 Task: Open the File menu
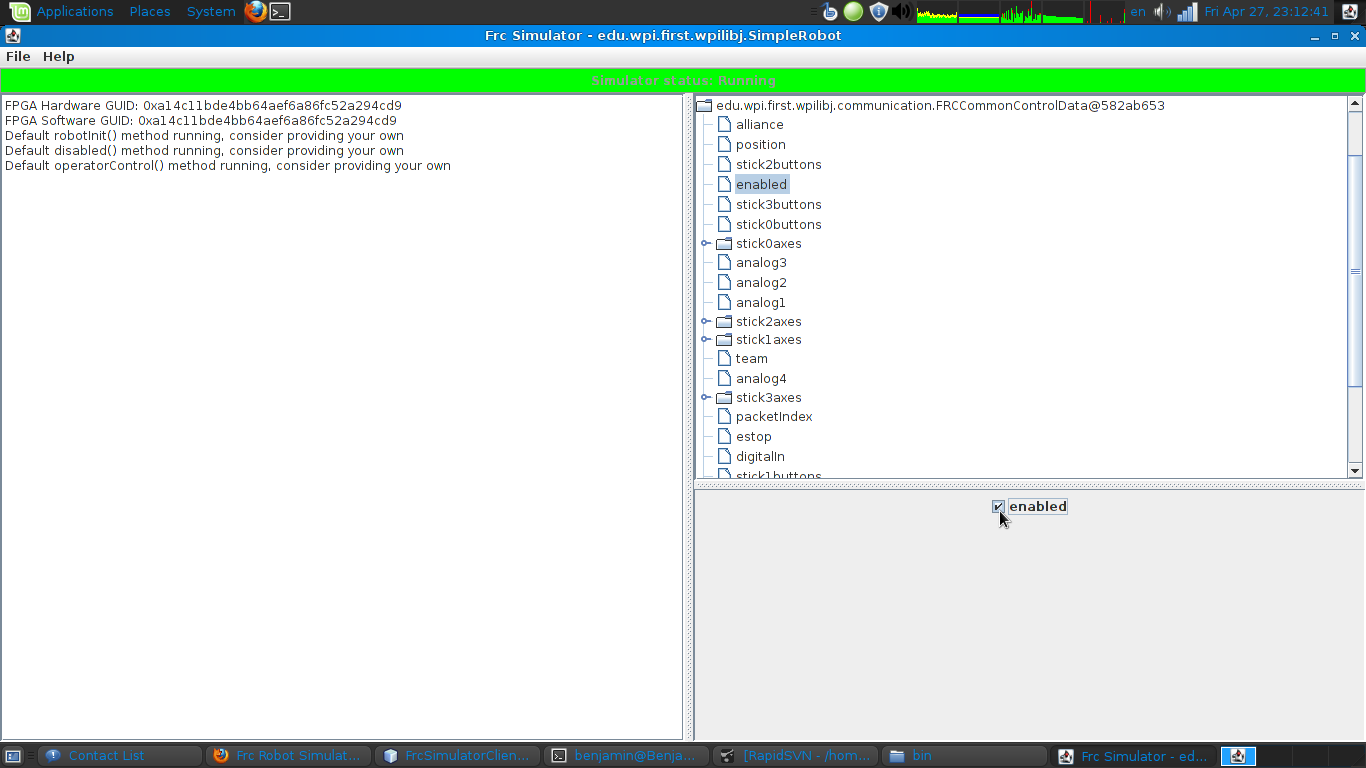coord(18,57)
